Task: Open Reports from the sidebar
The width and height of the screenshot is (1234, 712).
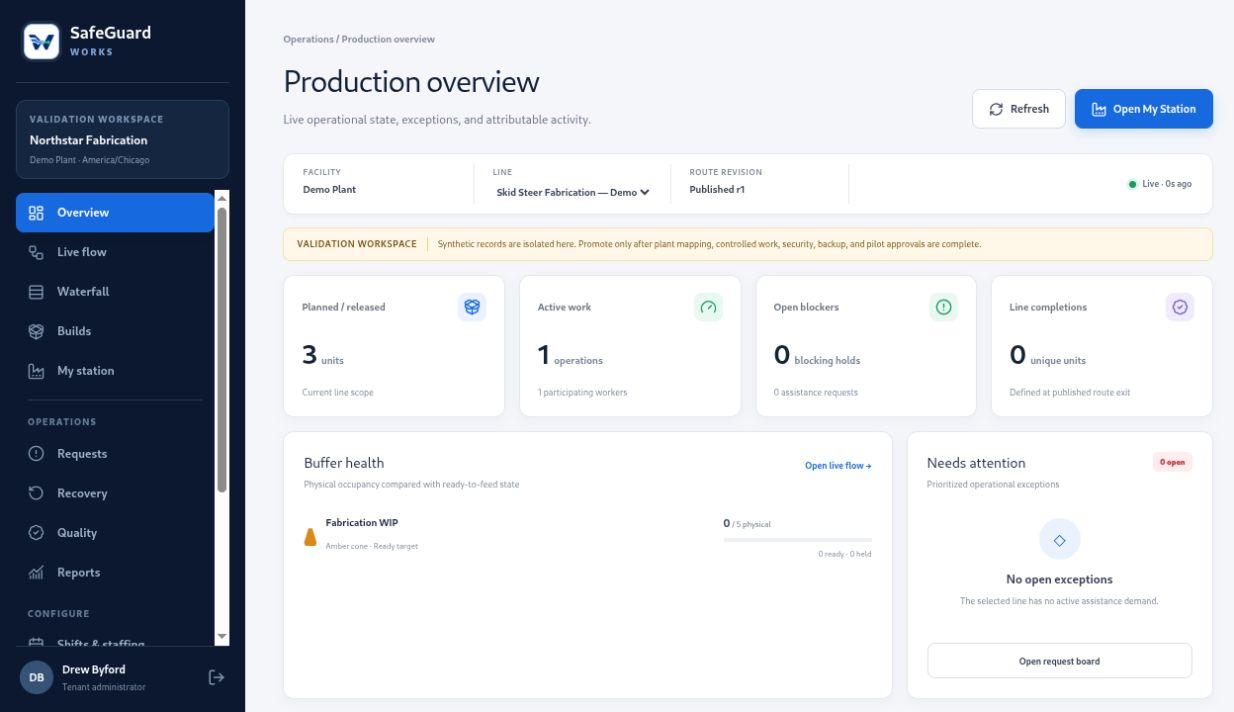Action: (x=115, y=573)
